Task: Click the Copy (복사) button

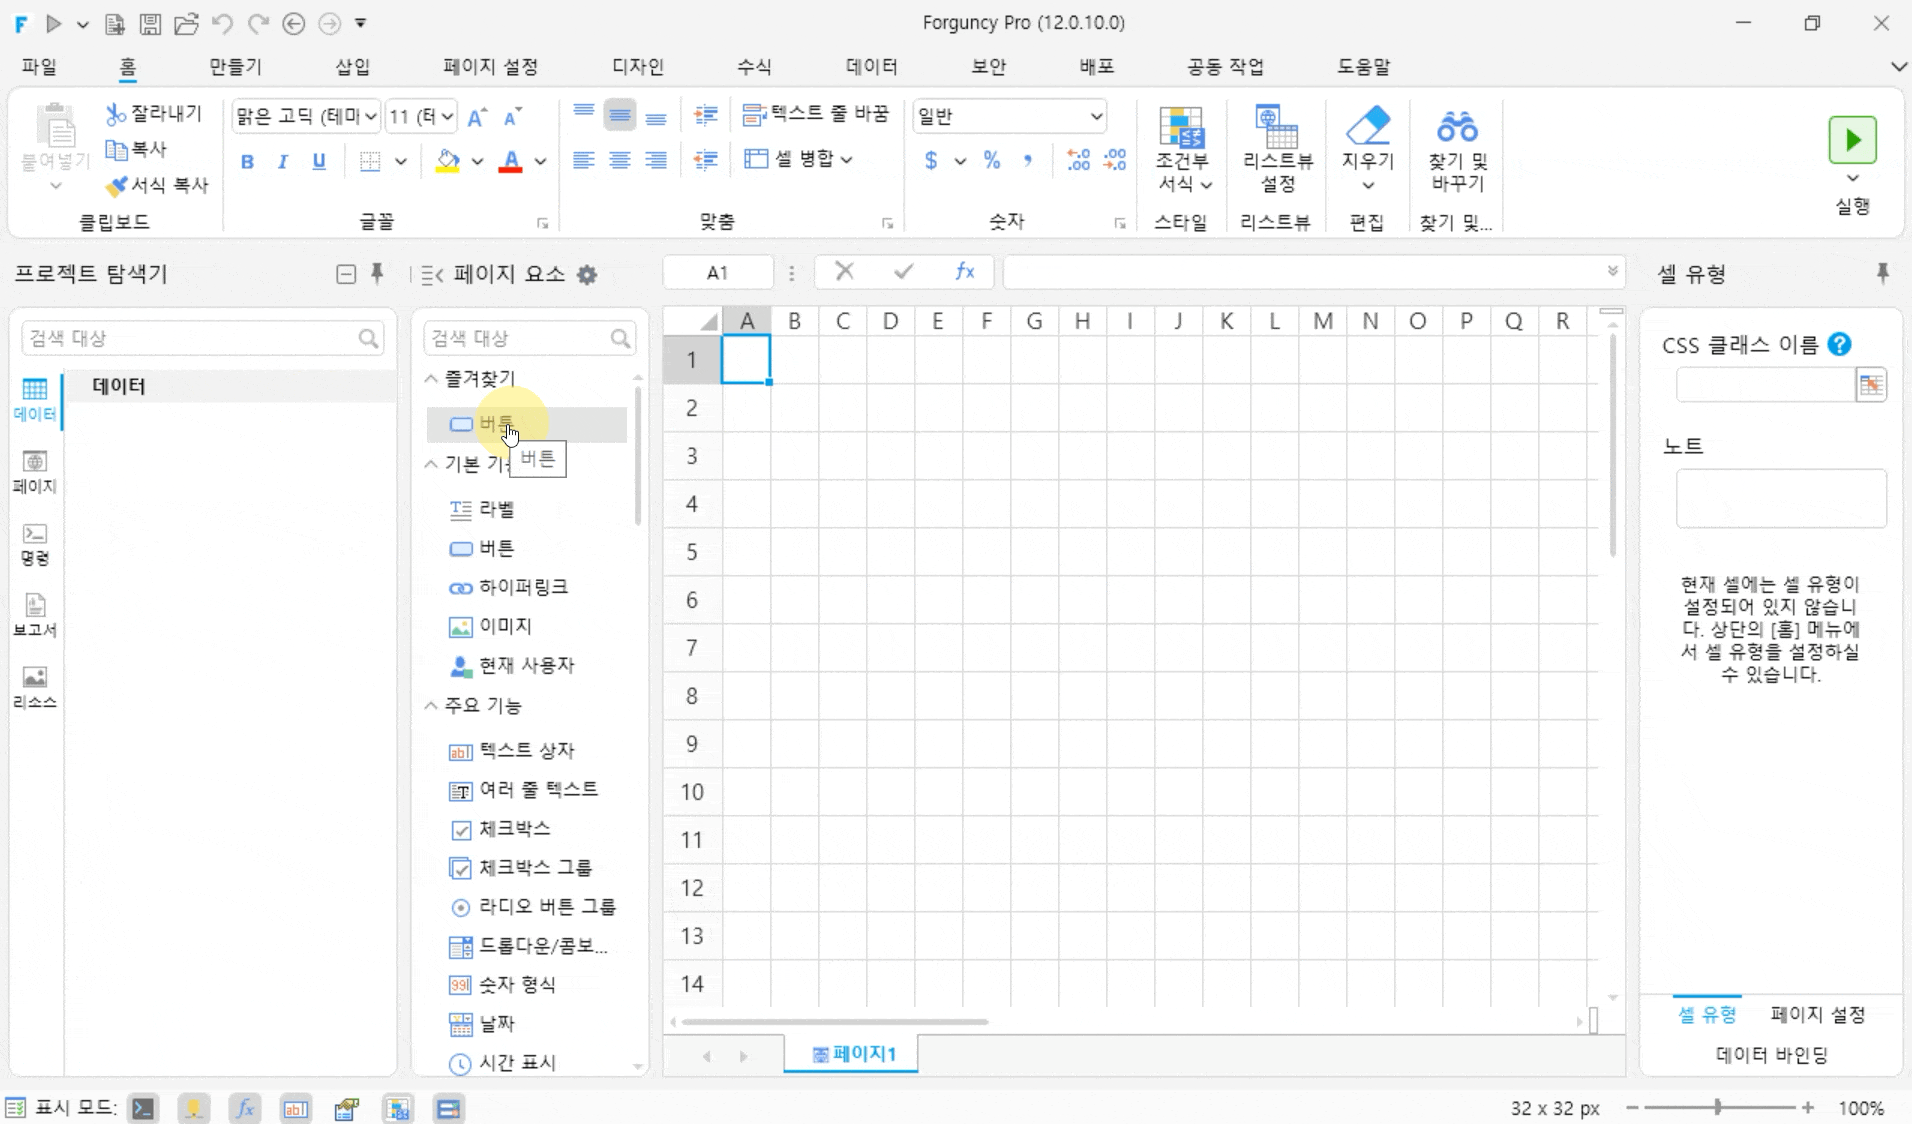Action: pyautogui.click(x=136, y=149)
